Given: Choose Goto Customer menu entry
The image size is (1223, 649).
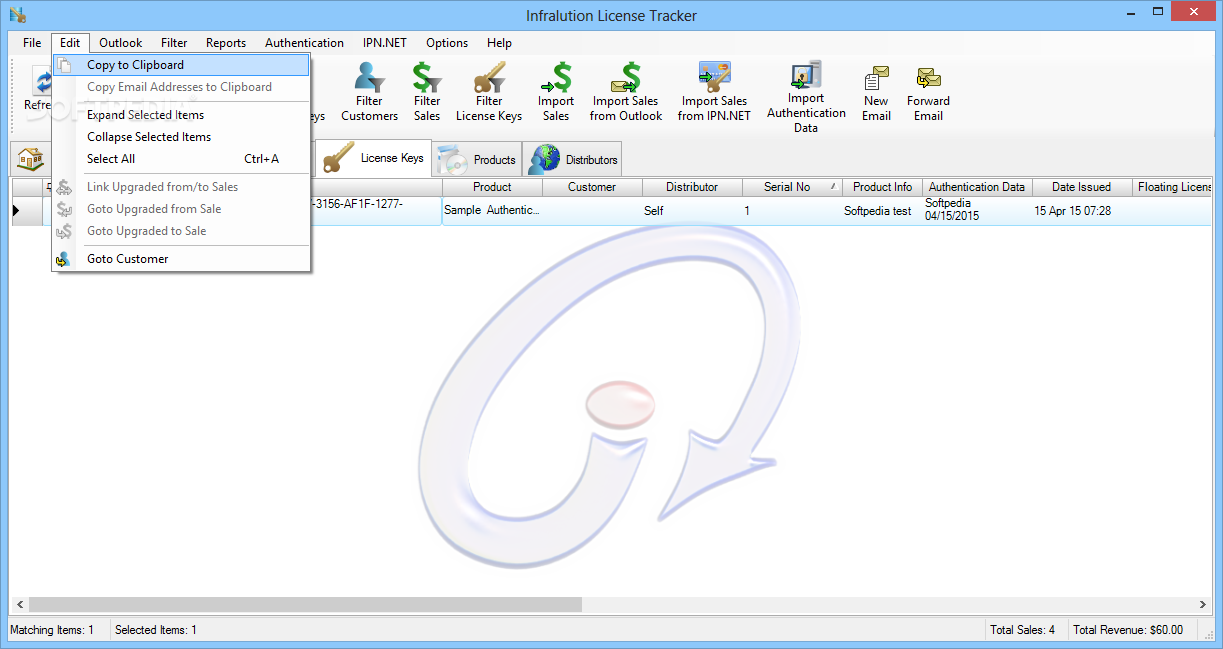Looking at the screenshot, I should click(x=181, y=259).
